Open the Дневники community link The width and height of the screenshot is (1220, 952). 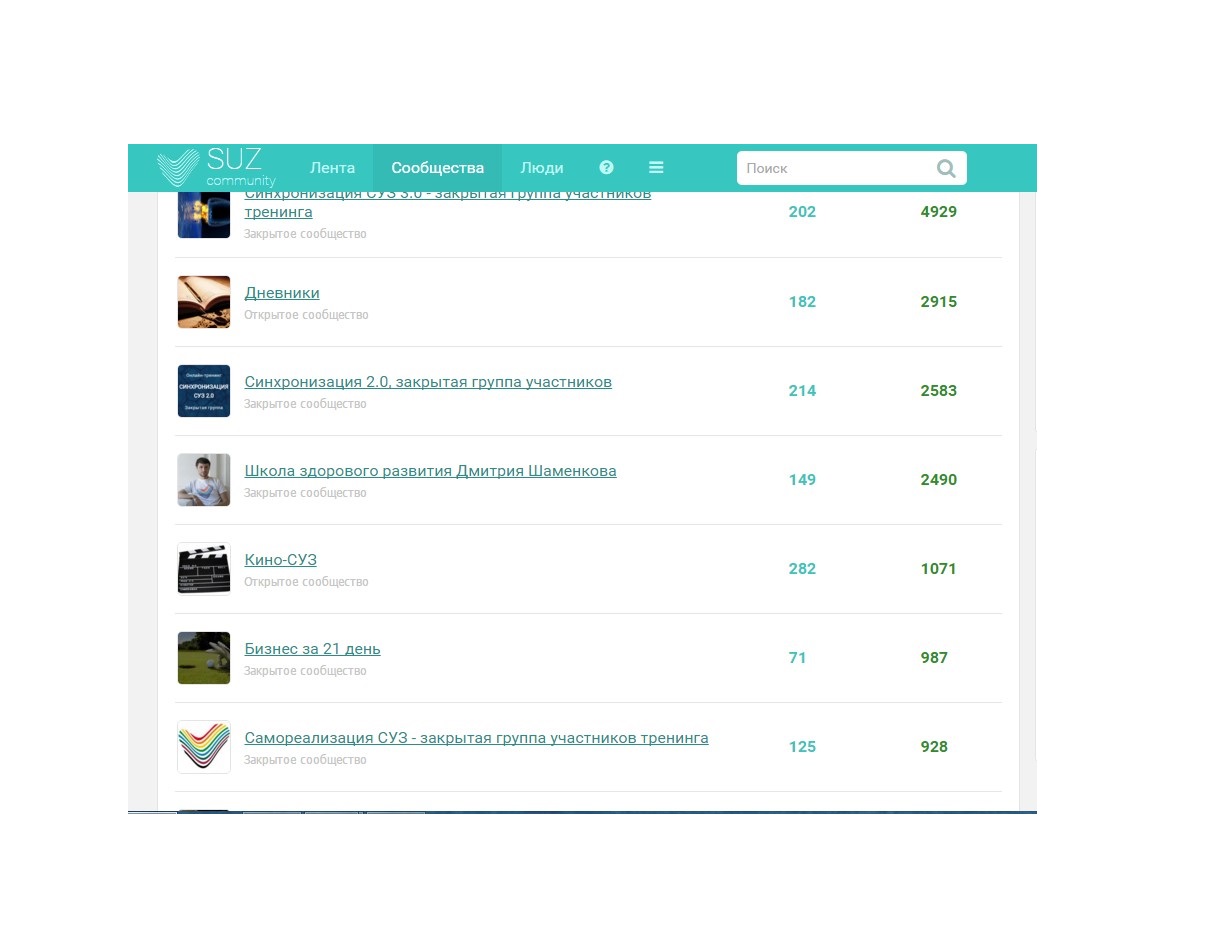(282, 293)
